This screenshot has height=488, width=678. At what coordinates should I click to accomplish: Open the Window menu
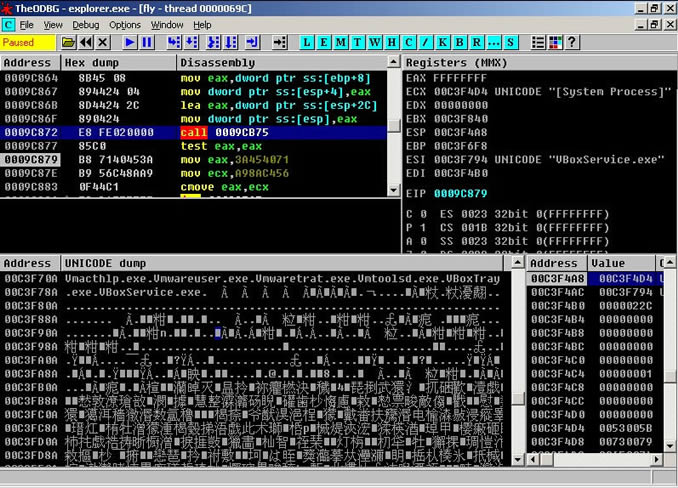coord(167,24)
